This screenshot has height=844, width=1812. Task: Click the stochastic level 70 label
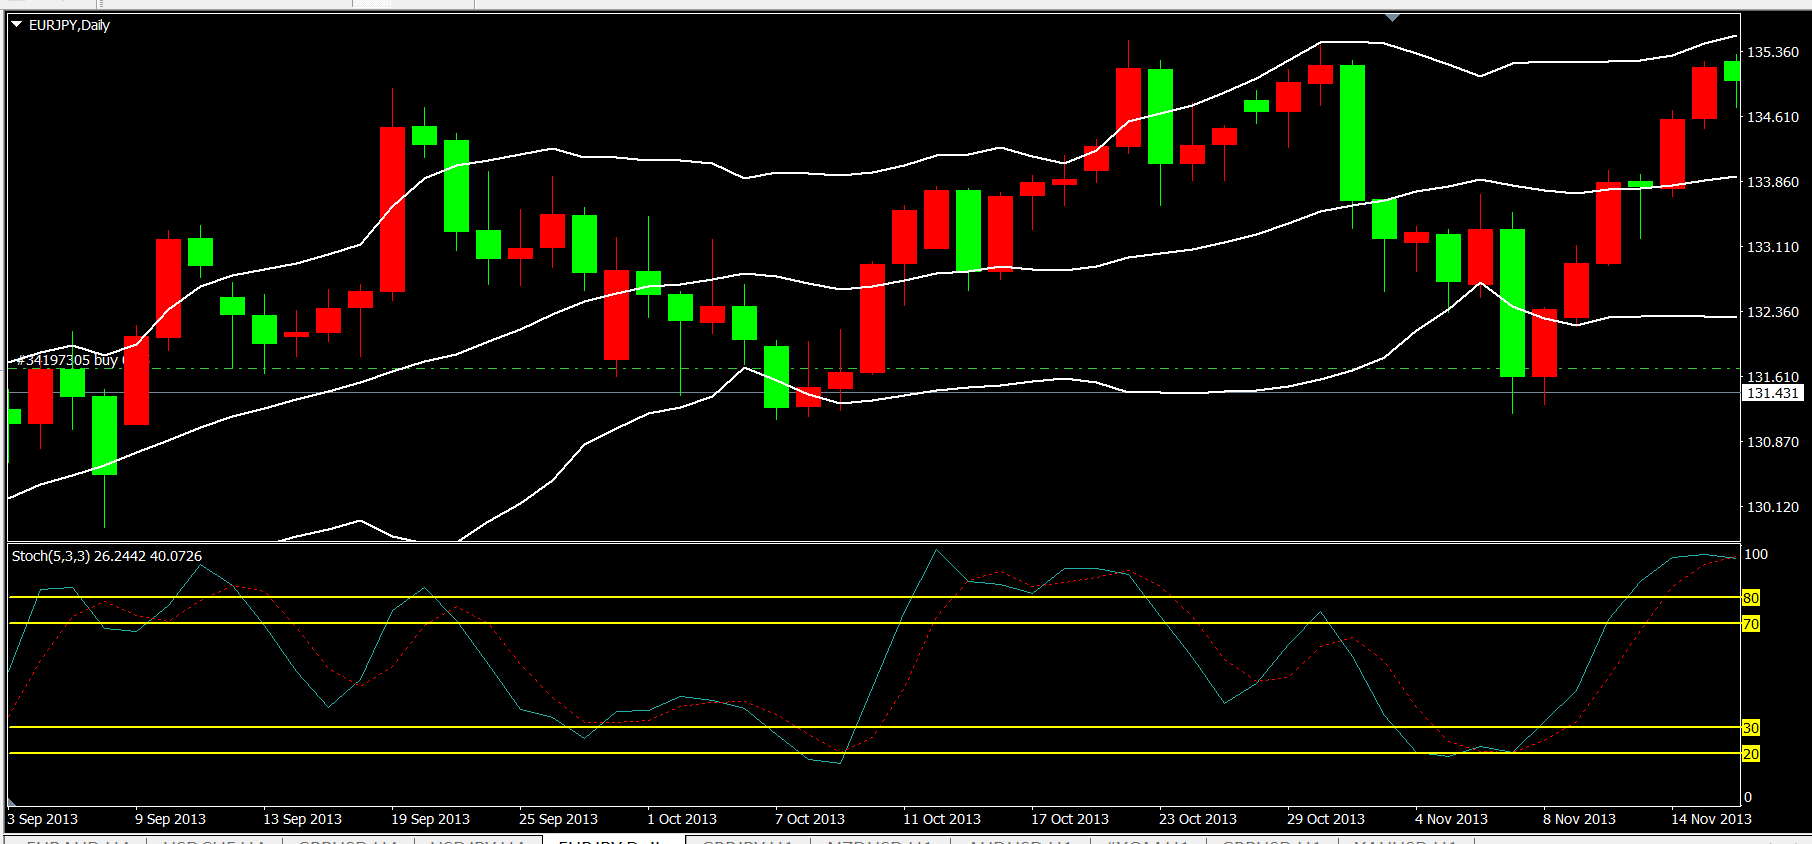click(x=1751, y=624)
